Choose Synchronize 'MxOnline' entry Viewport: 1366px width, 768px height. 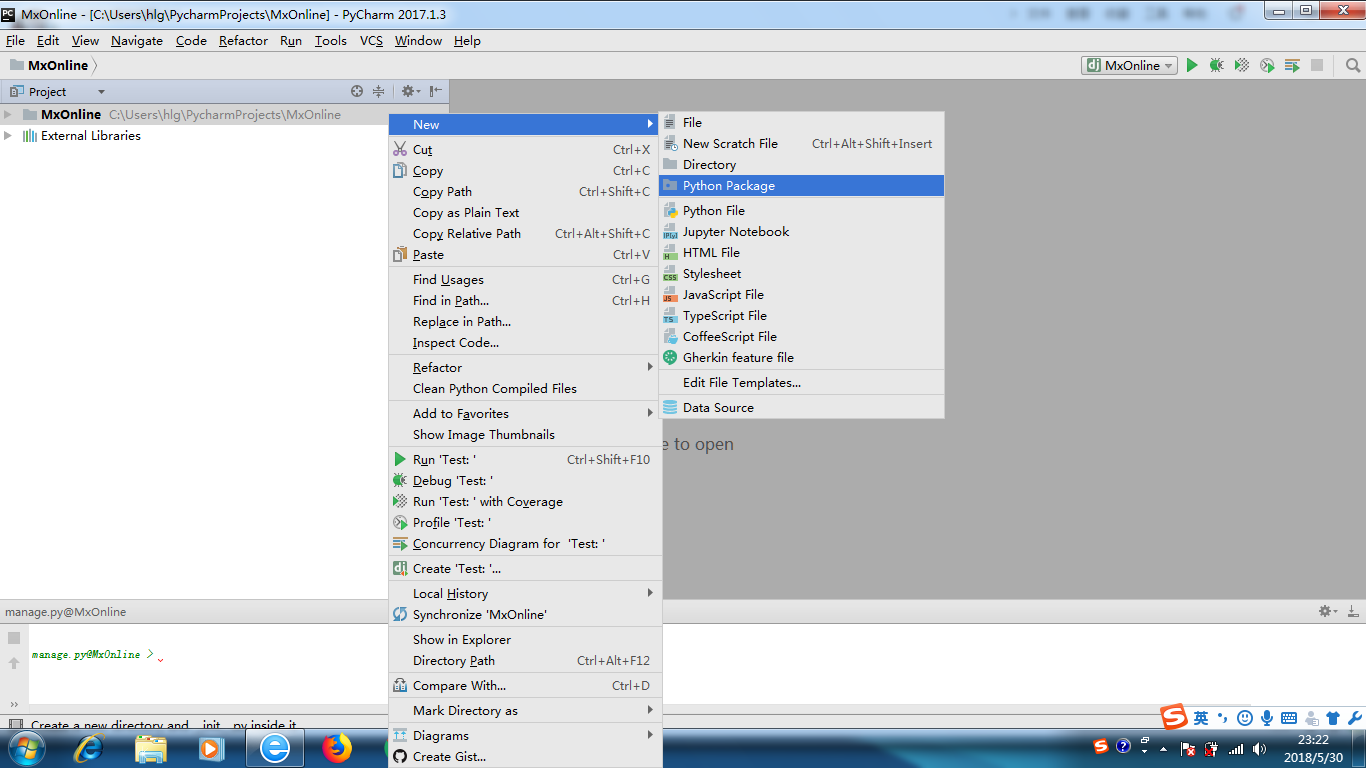(525, 614)
